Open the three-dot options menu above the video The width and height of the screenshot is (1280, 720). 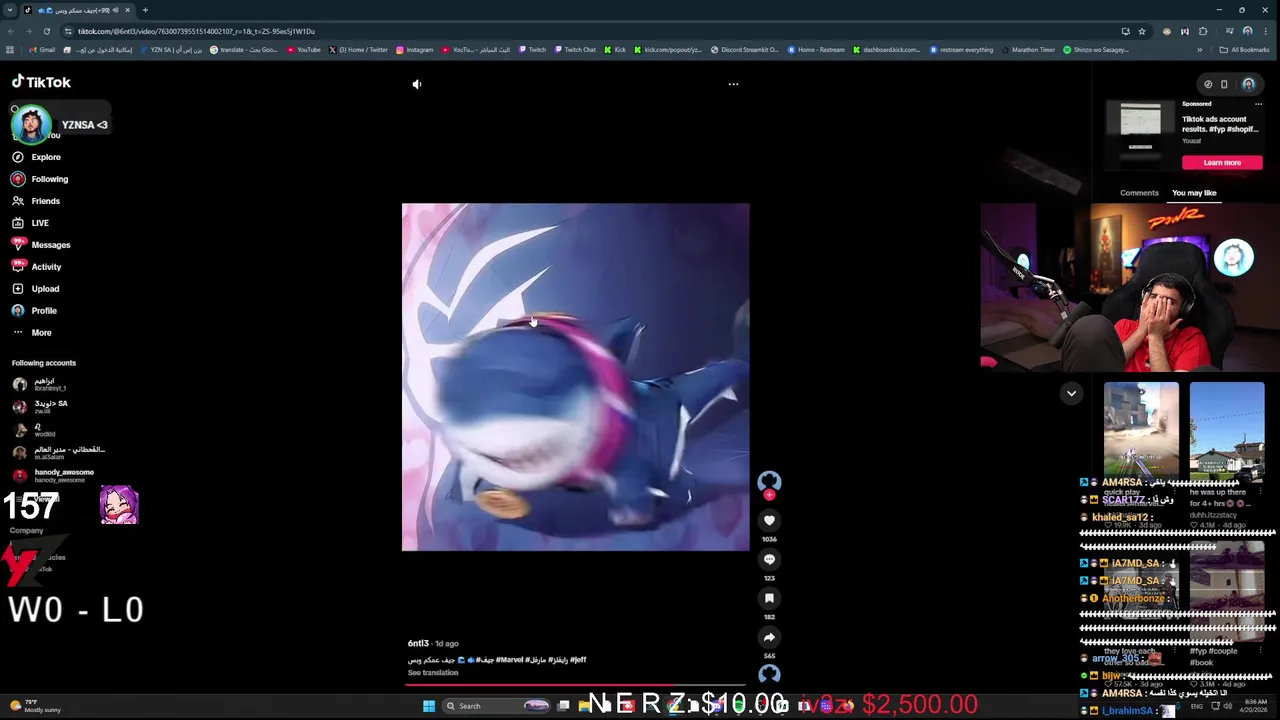pos(733,84)
